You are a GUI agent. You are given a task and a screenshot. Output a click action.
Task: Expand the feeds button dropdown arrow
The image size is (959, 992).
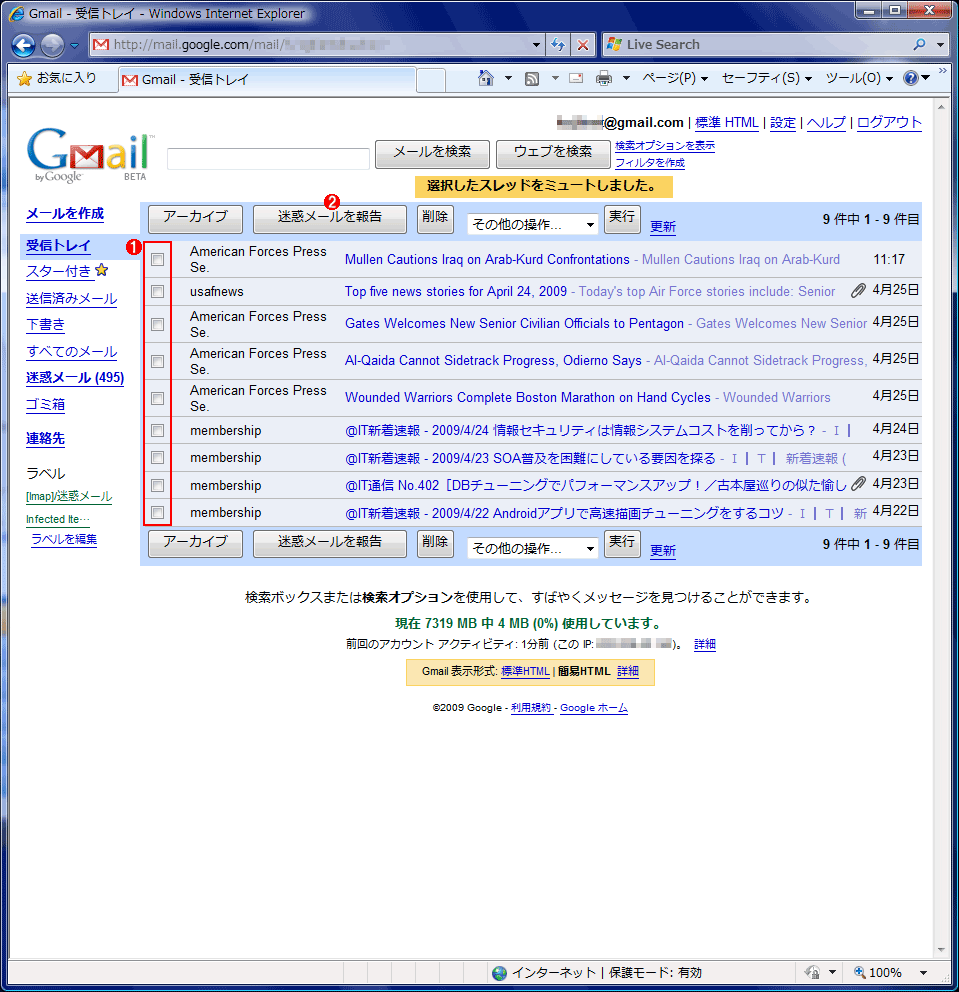(x=555, y=78)
